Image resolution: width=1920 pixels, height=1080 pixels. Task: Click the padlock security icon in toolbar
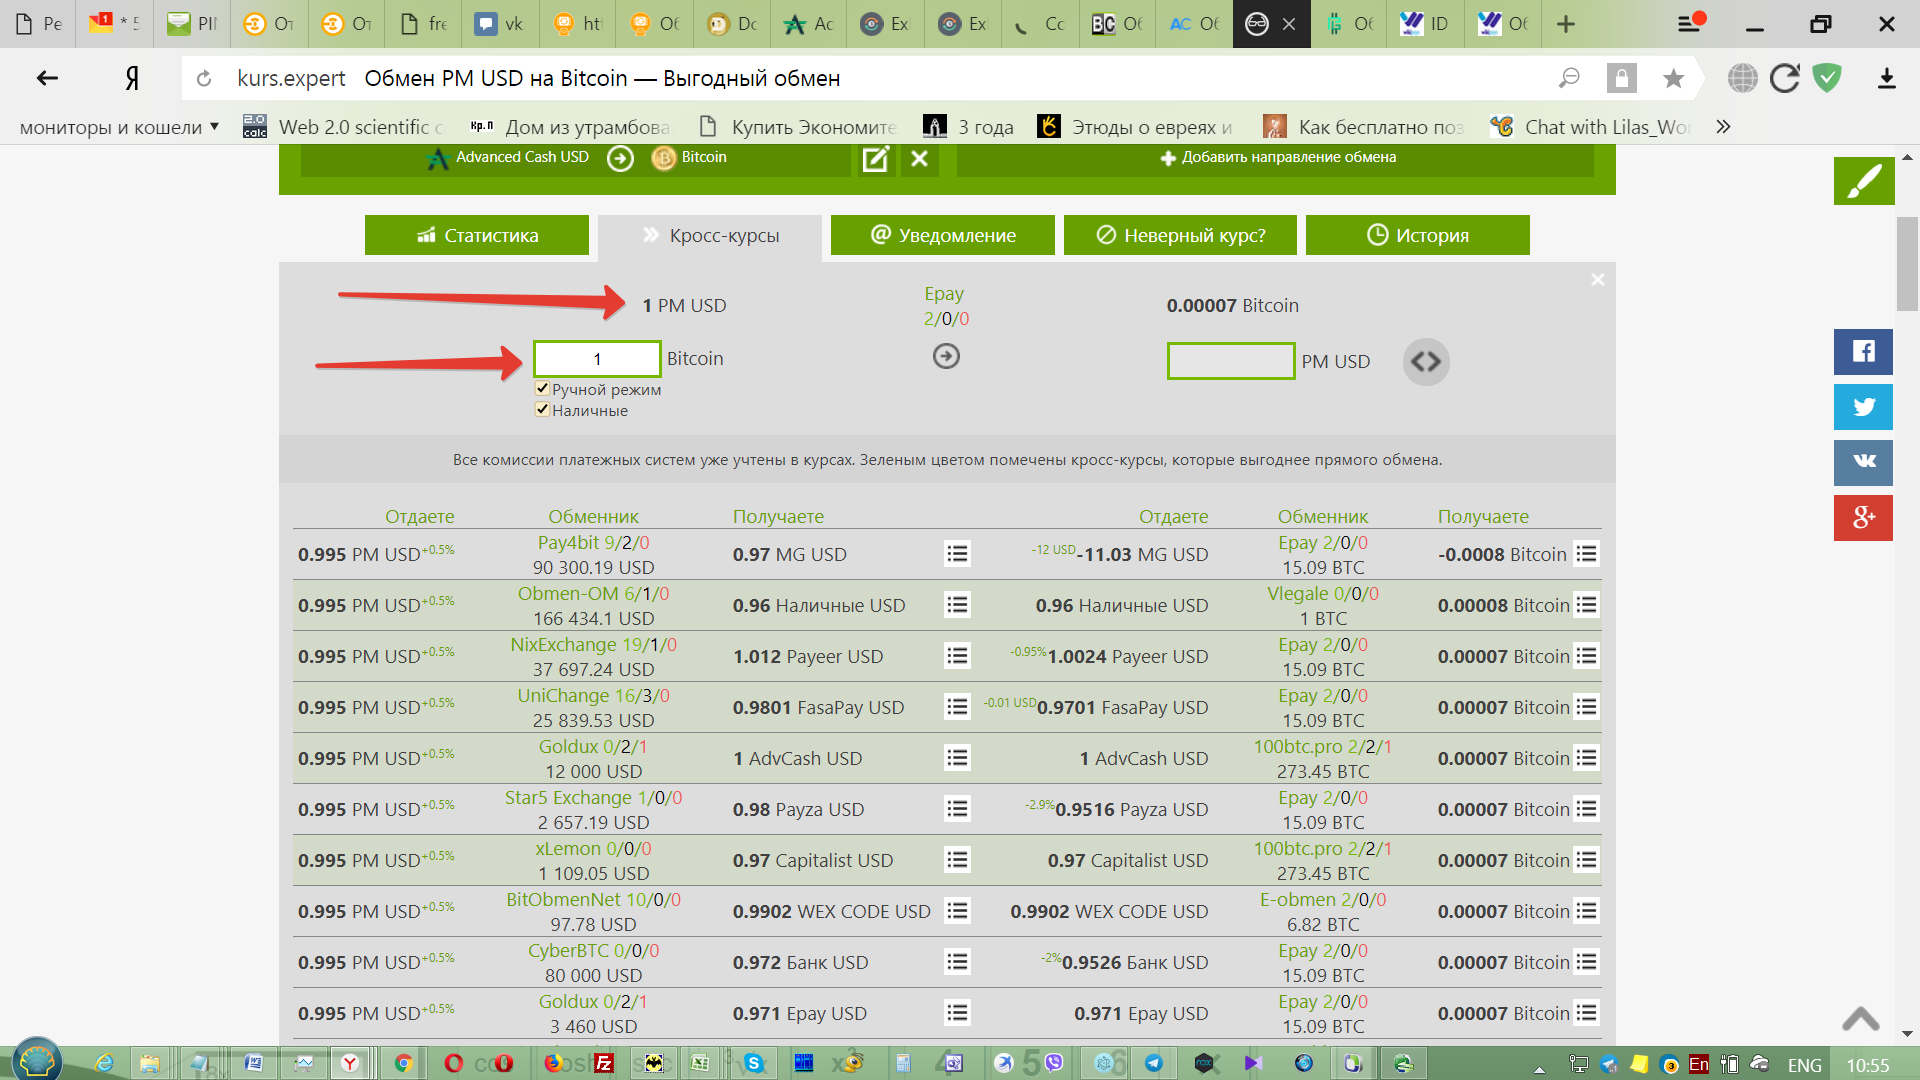point(1621,78)
